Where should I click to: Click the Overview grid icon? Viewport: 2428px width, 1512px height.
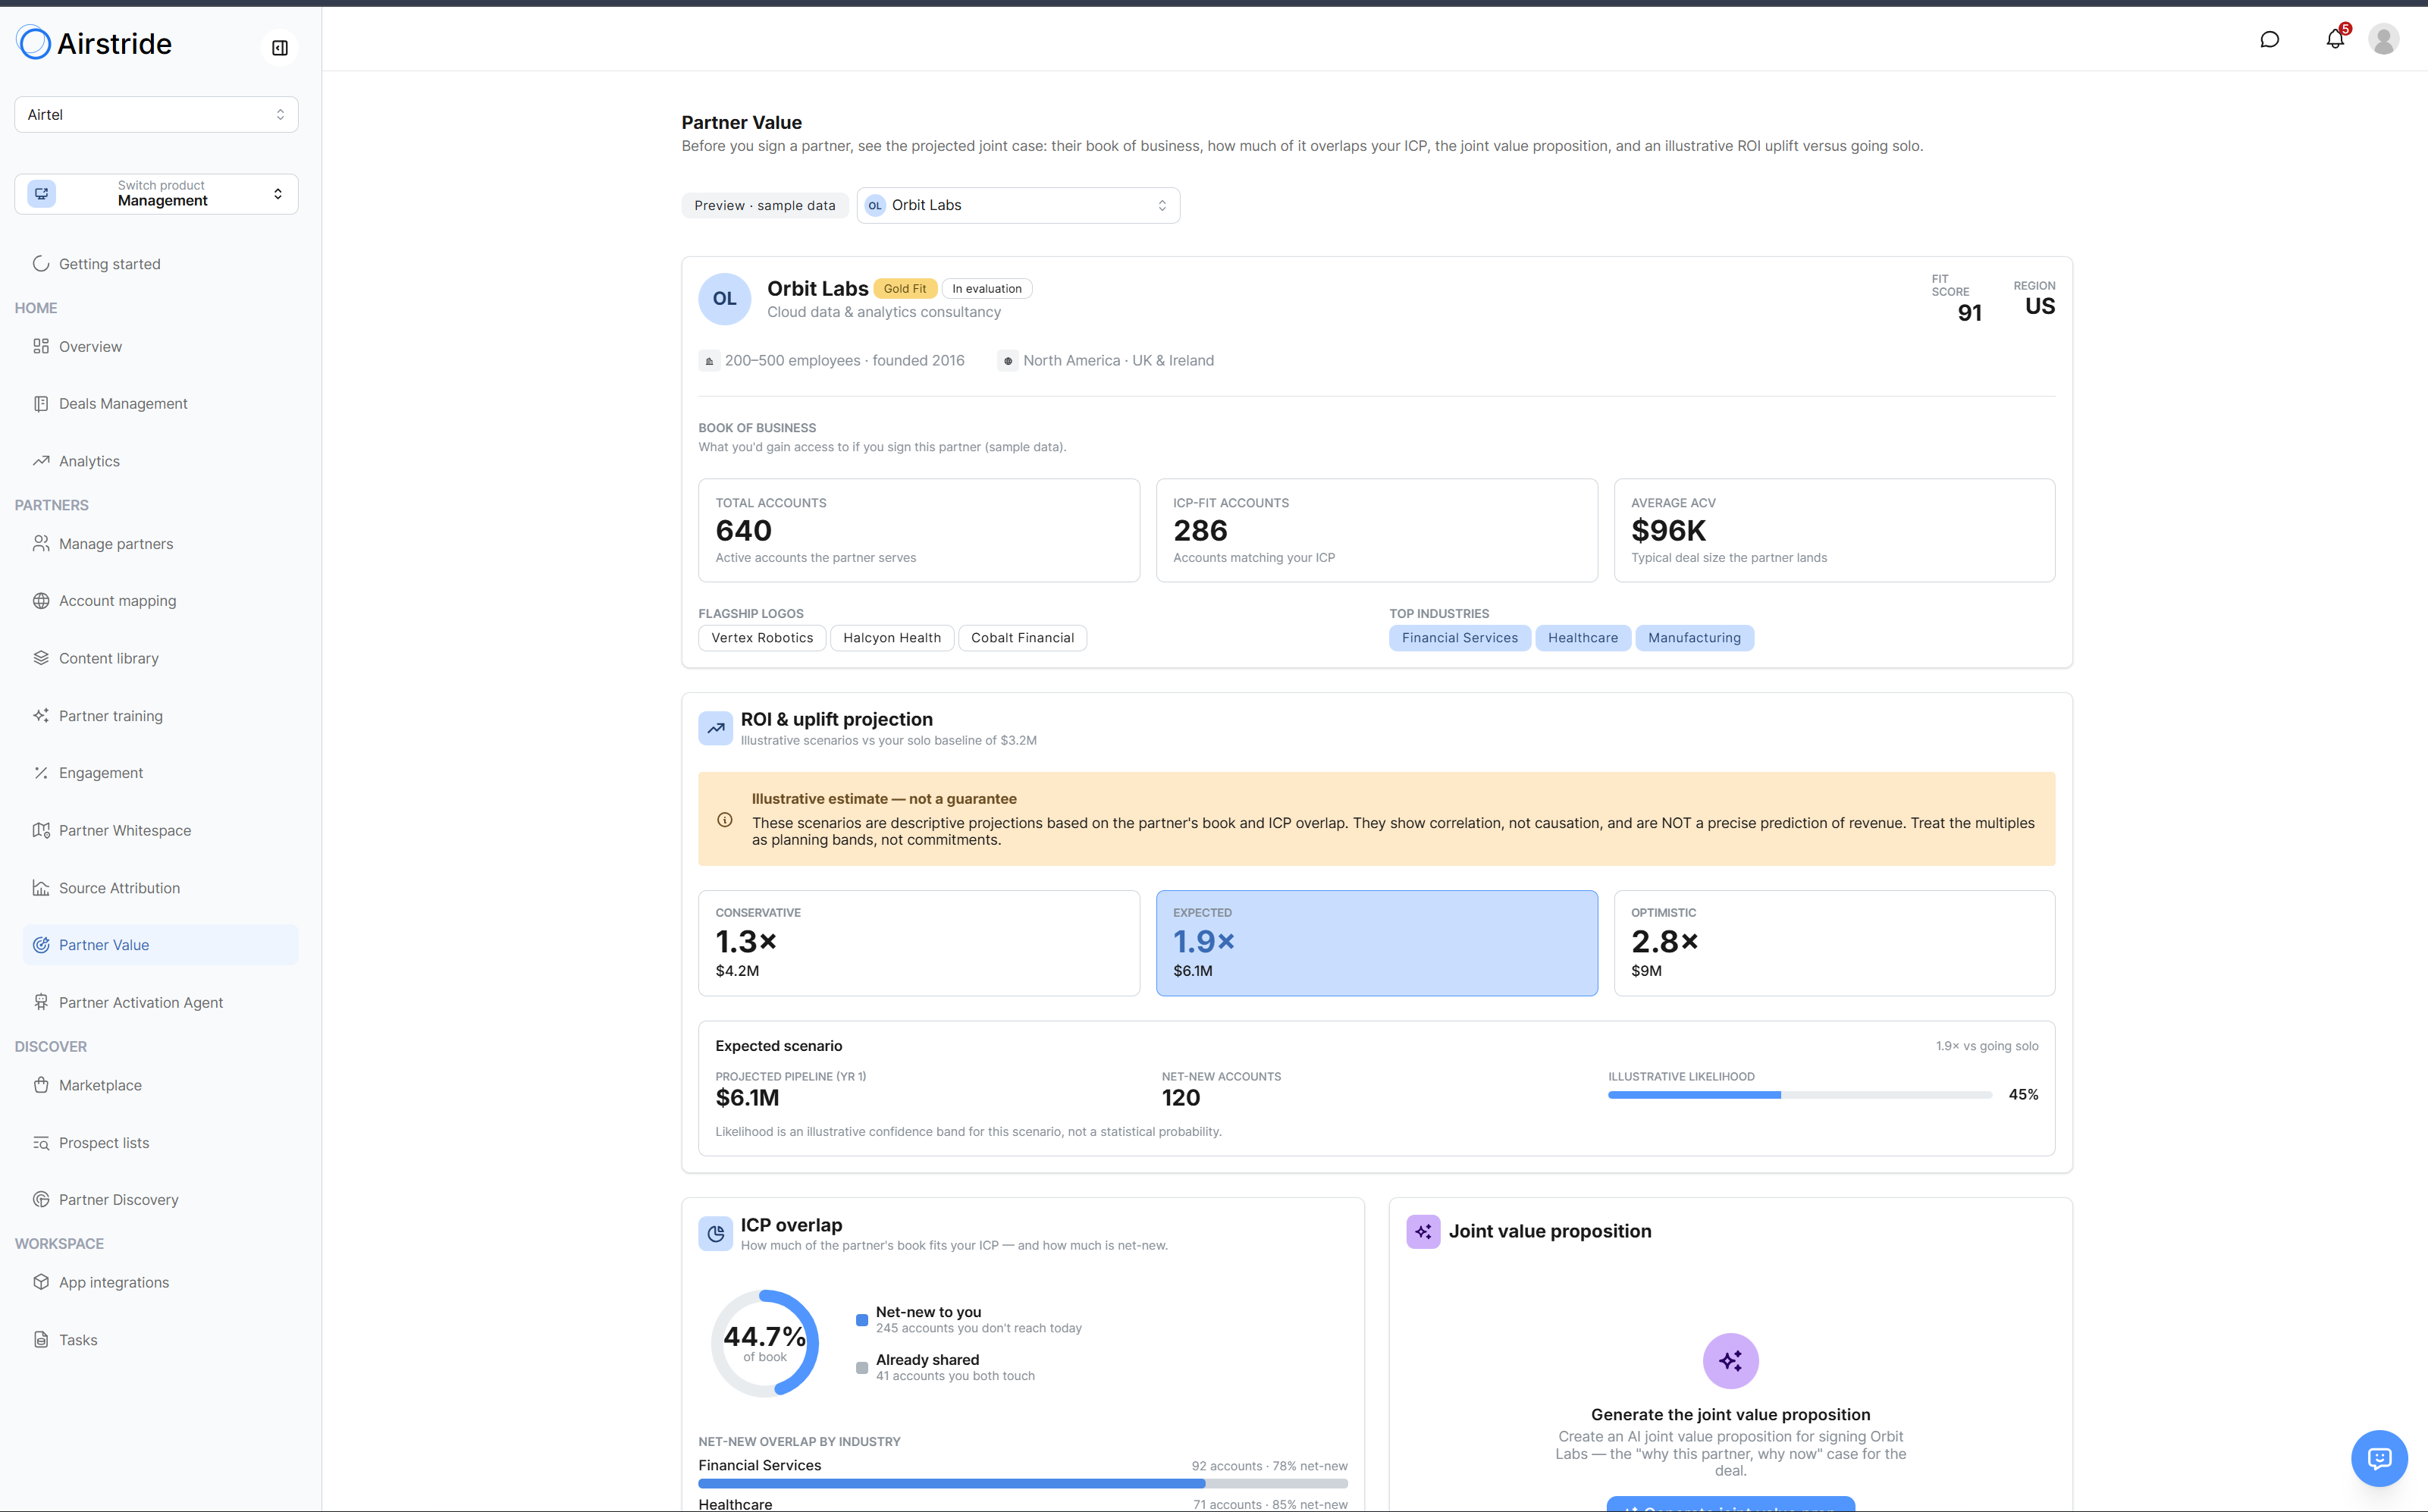point(41,346)
